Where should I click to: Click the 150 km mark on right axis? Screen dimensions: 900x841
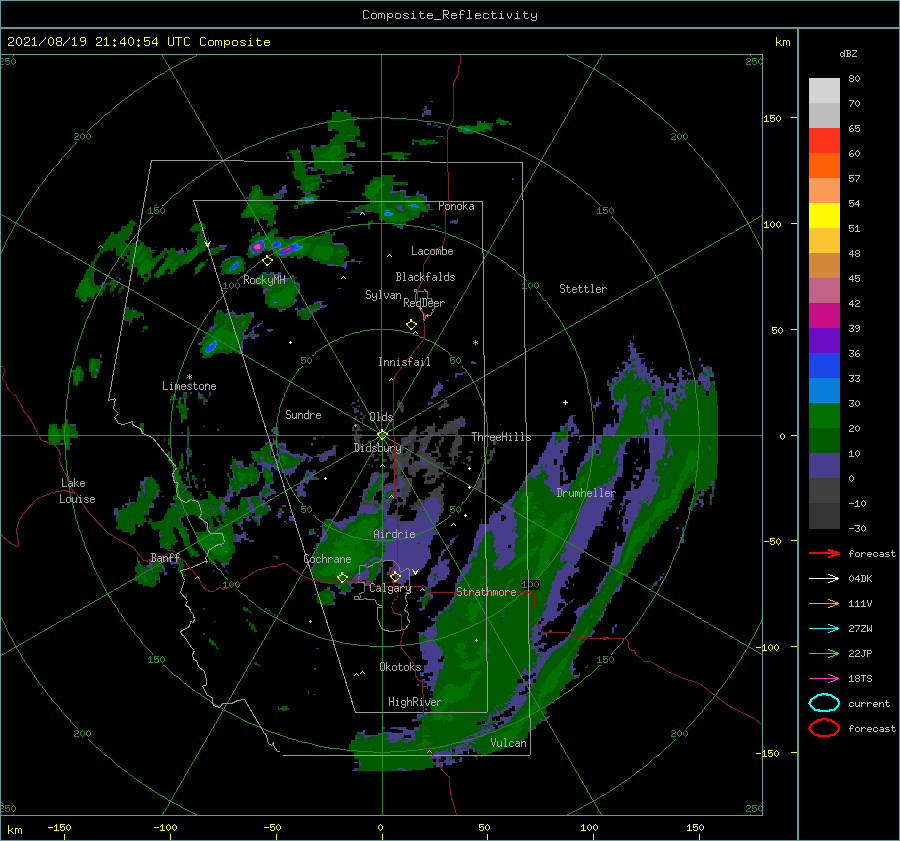[772, 118]
